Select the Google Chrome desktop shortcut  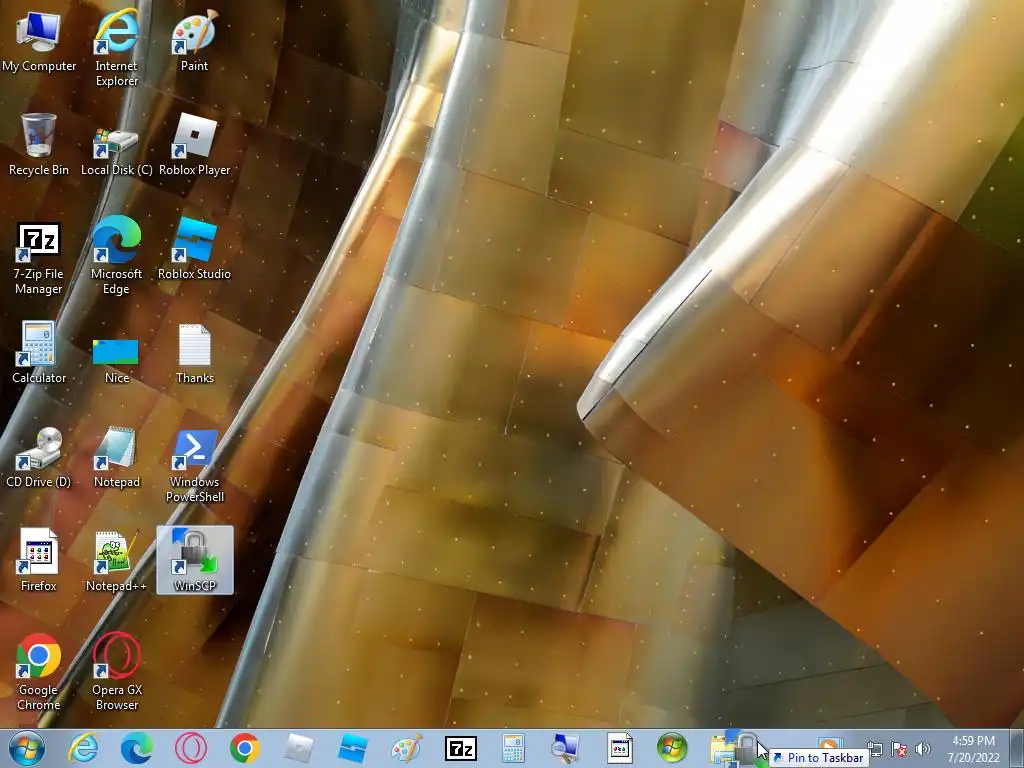pos(39,673)
